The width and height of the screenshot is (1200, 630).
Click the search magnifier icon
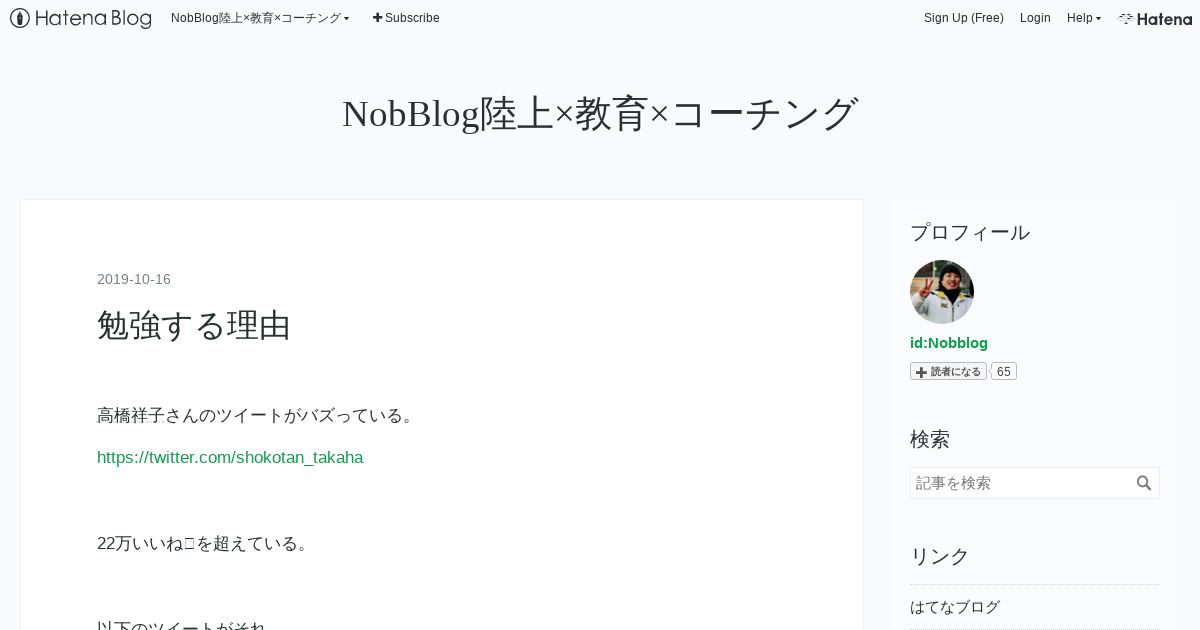(x=1144, y=483)
